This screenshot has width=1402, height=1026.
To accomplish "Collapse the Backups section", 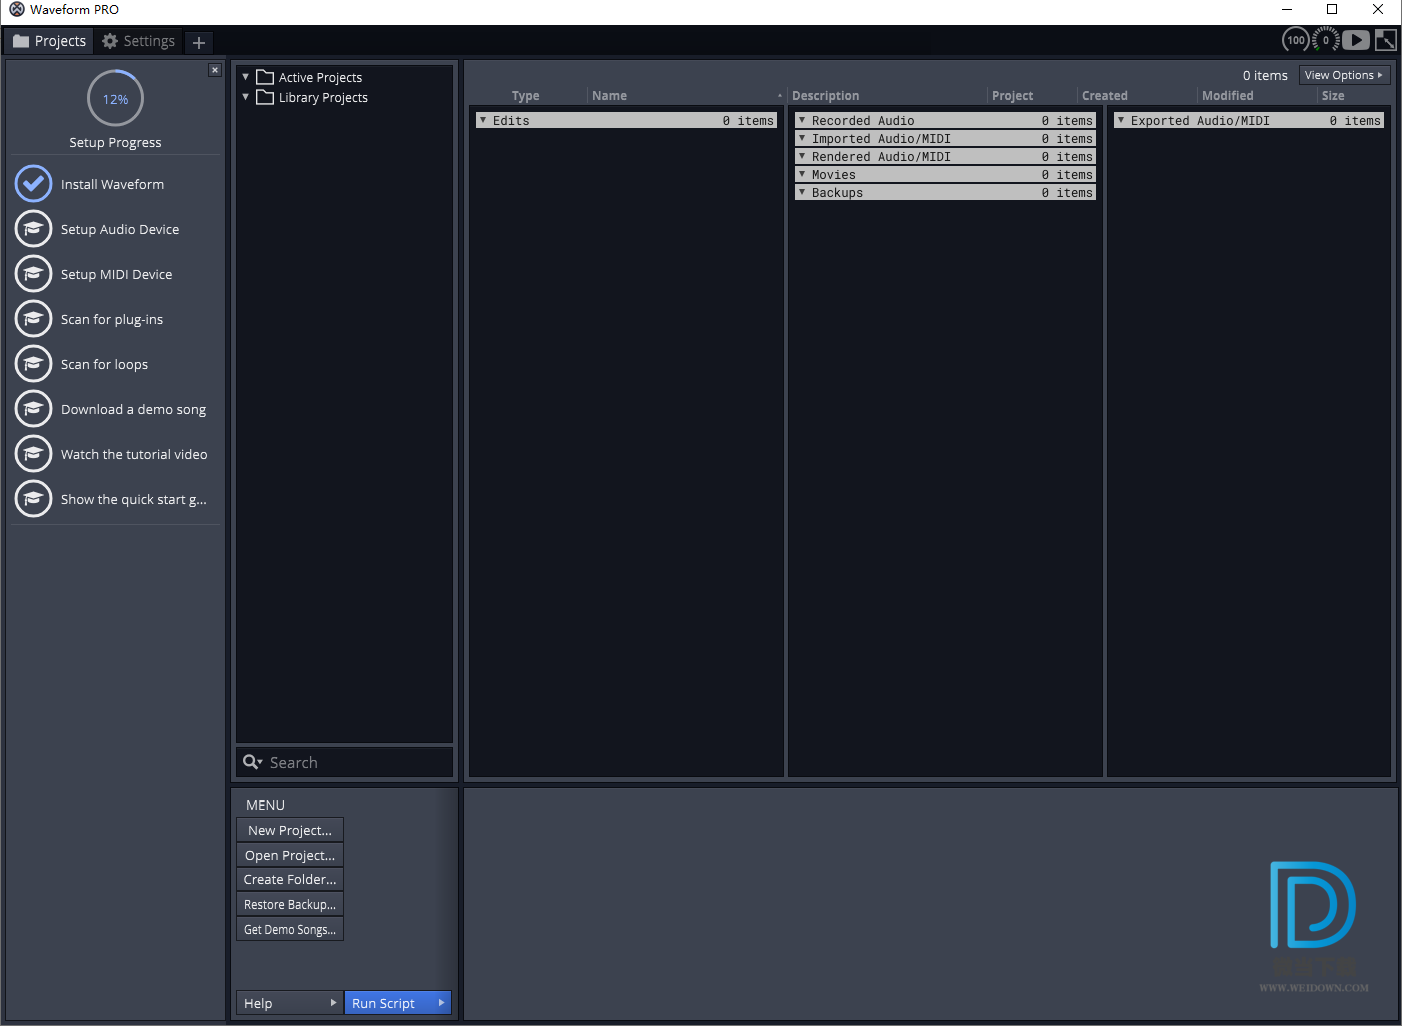I will (x=802, y=192).
